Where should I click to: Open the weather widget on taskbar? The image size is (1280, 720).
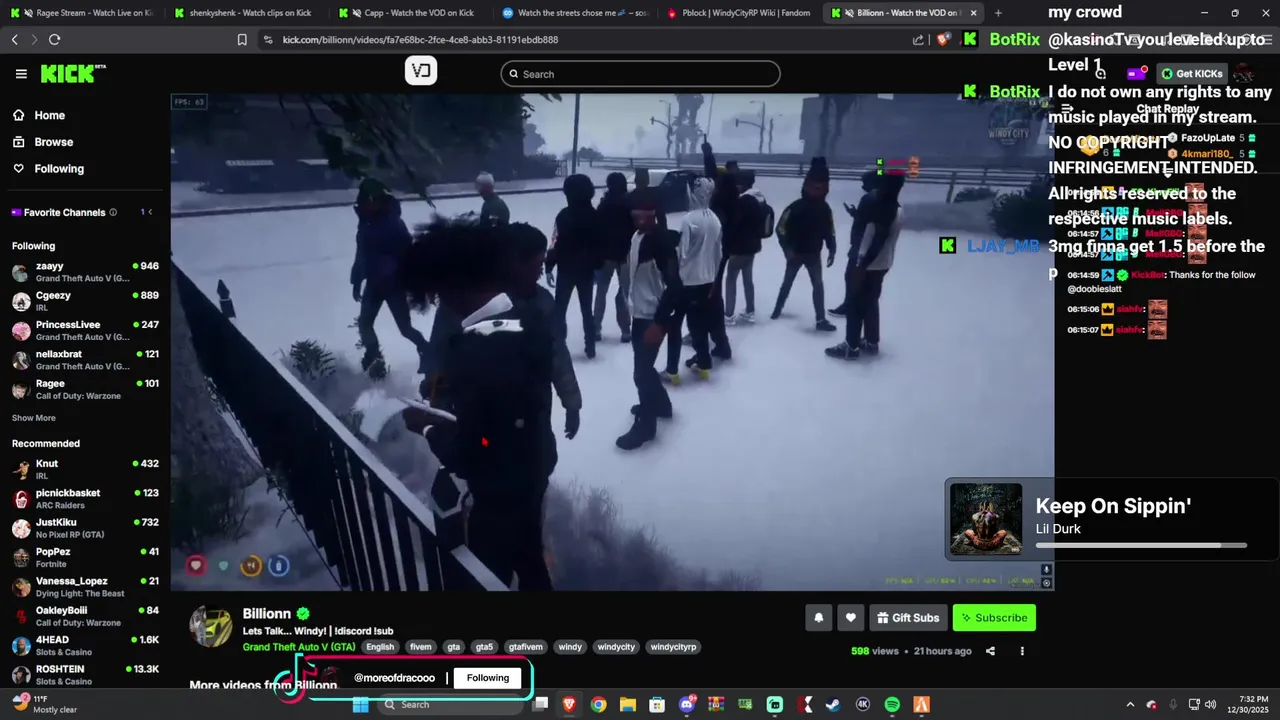44,704
